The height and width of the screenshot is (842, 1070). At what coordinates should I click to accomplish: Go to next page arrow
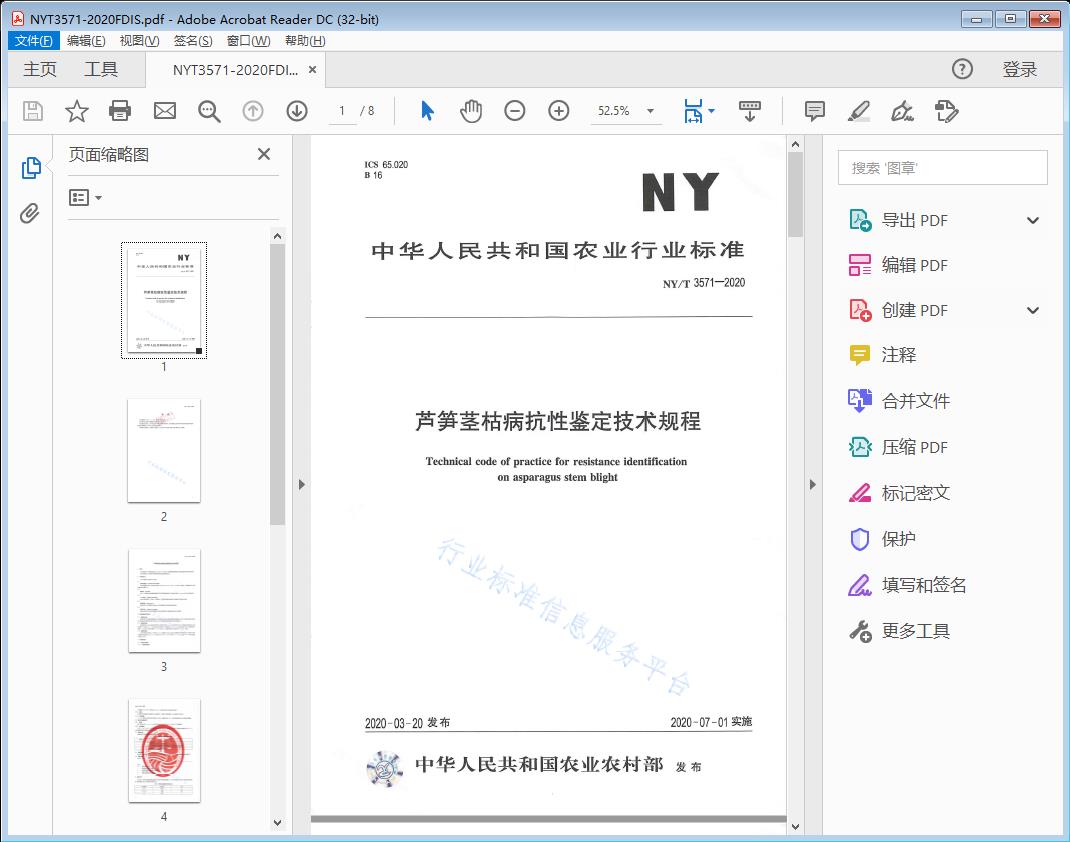297,111
